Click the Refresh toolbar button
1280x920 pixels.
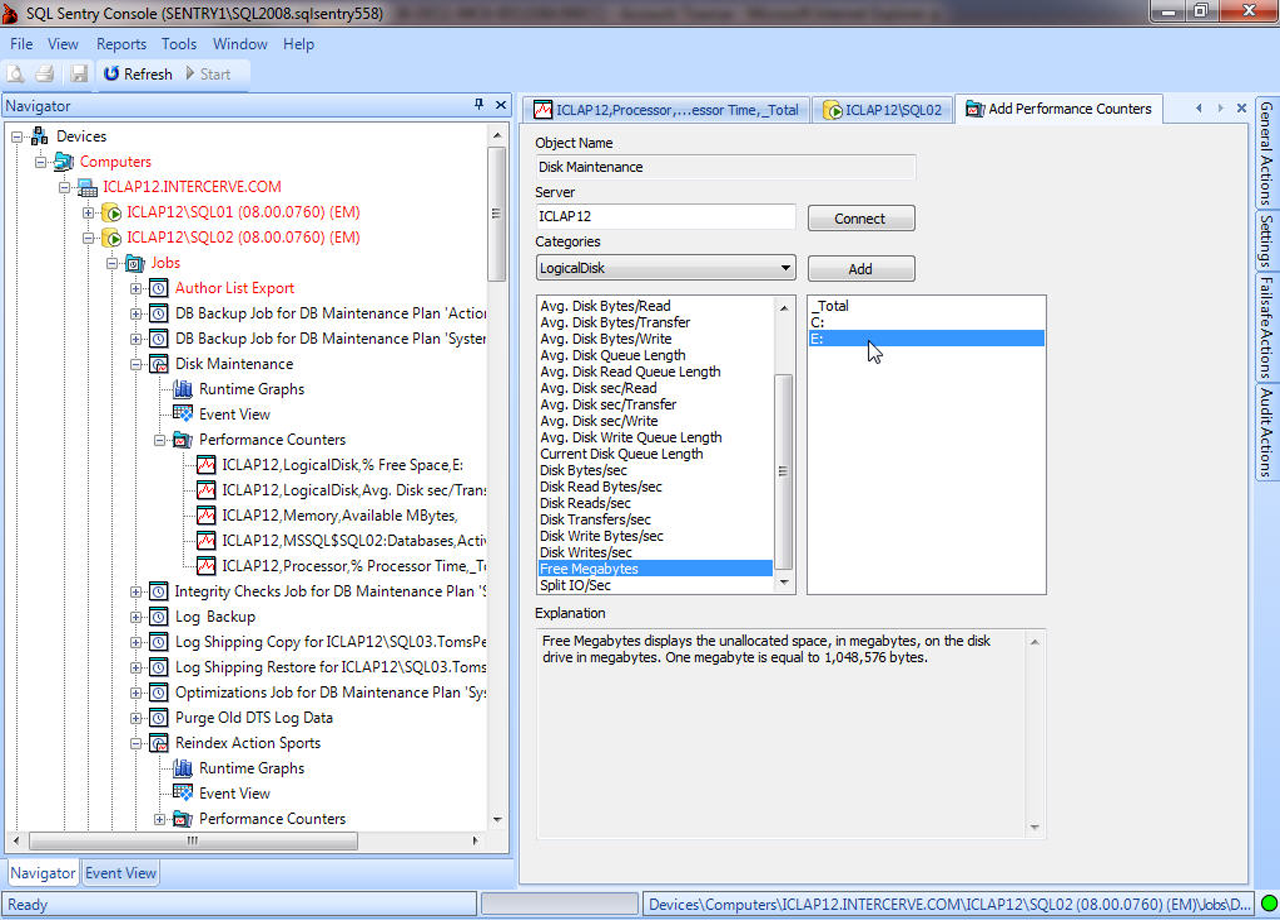138,74
